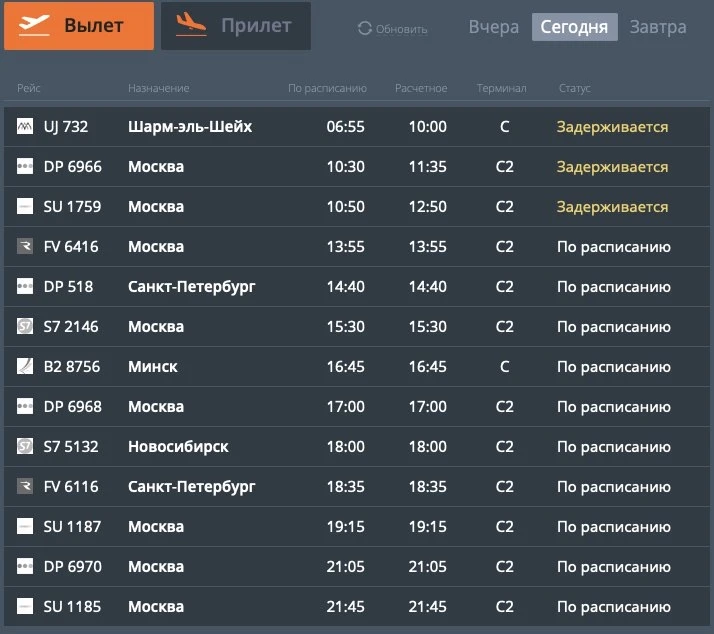The image size is (714, 634).
Task: Switch to the Вылет departures tab
Action: click(x=79, y=26)
